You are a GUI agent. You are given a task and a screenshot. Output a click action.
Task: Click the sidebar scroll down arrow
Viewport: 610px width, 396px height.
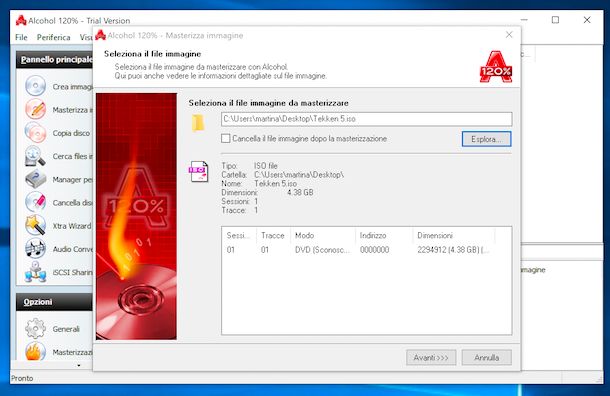click(79, 366)
